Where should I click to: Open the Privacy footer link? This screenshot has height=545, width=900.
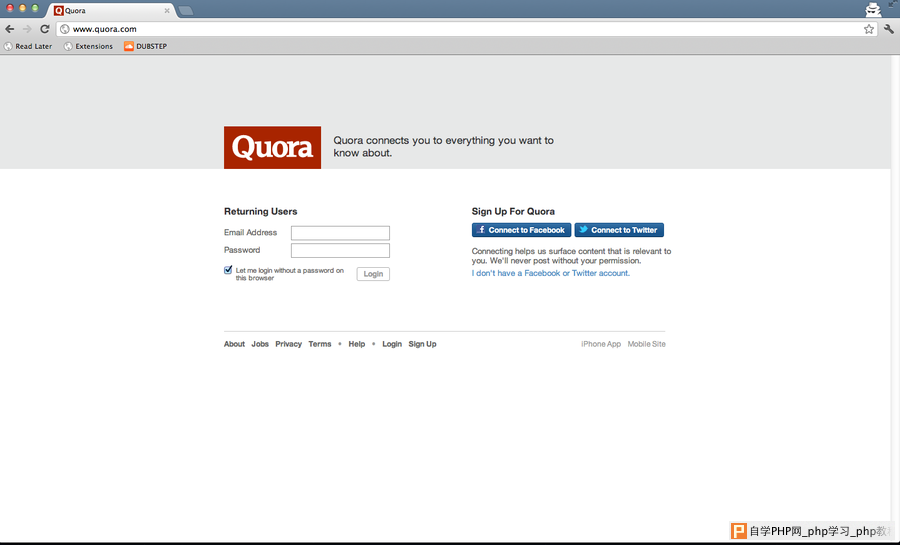point(288,344)
